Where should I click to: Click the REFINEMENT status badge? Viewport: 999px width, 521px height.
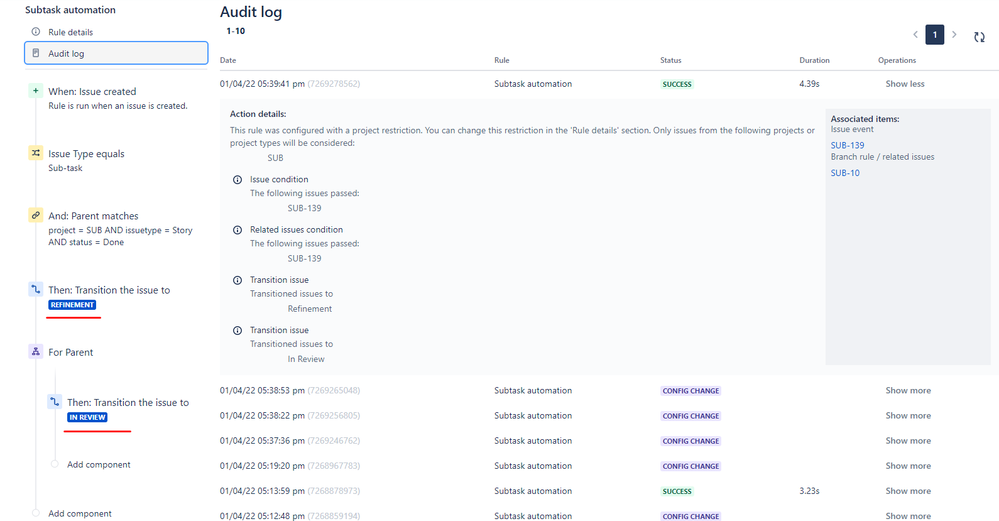(72, 305)
